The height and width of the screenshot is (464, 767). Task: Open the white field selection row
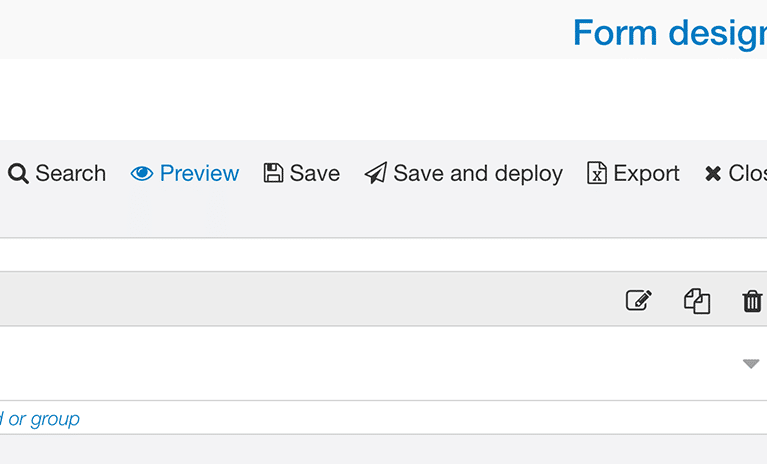[384, 363]
